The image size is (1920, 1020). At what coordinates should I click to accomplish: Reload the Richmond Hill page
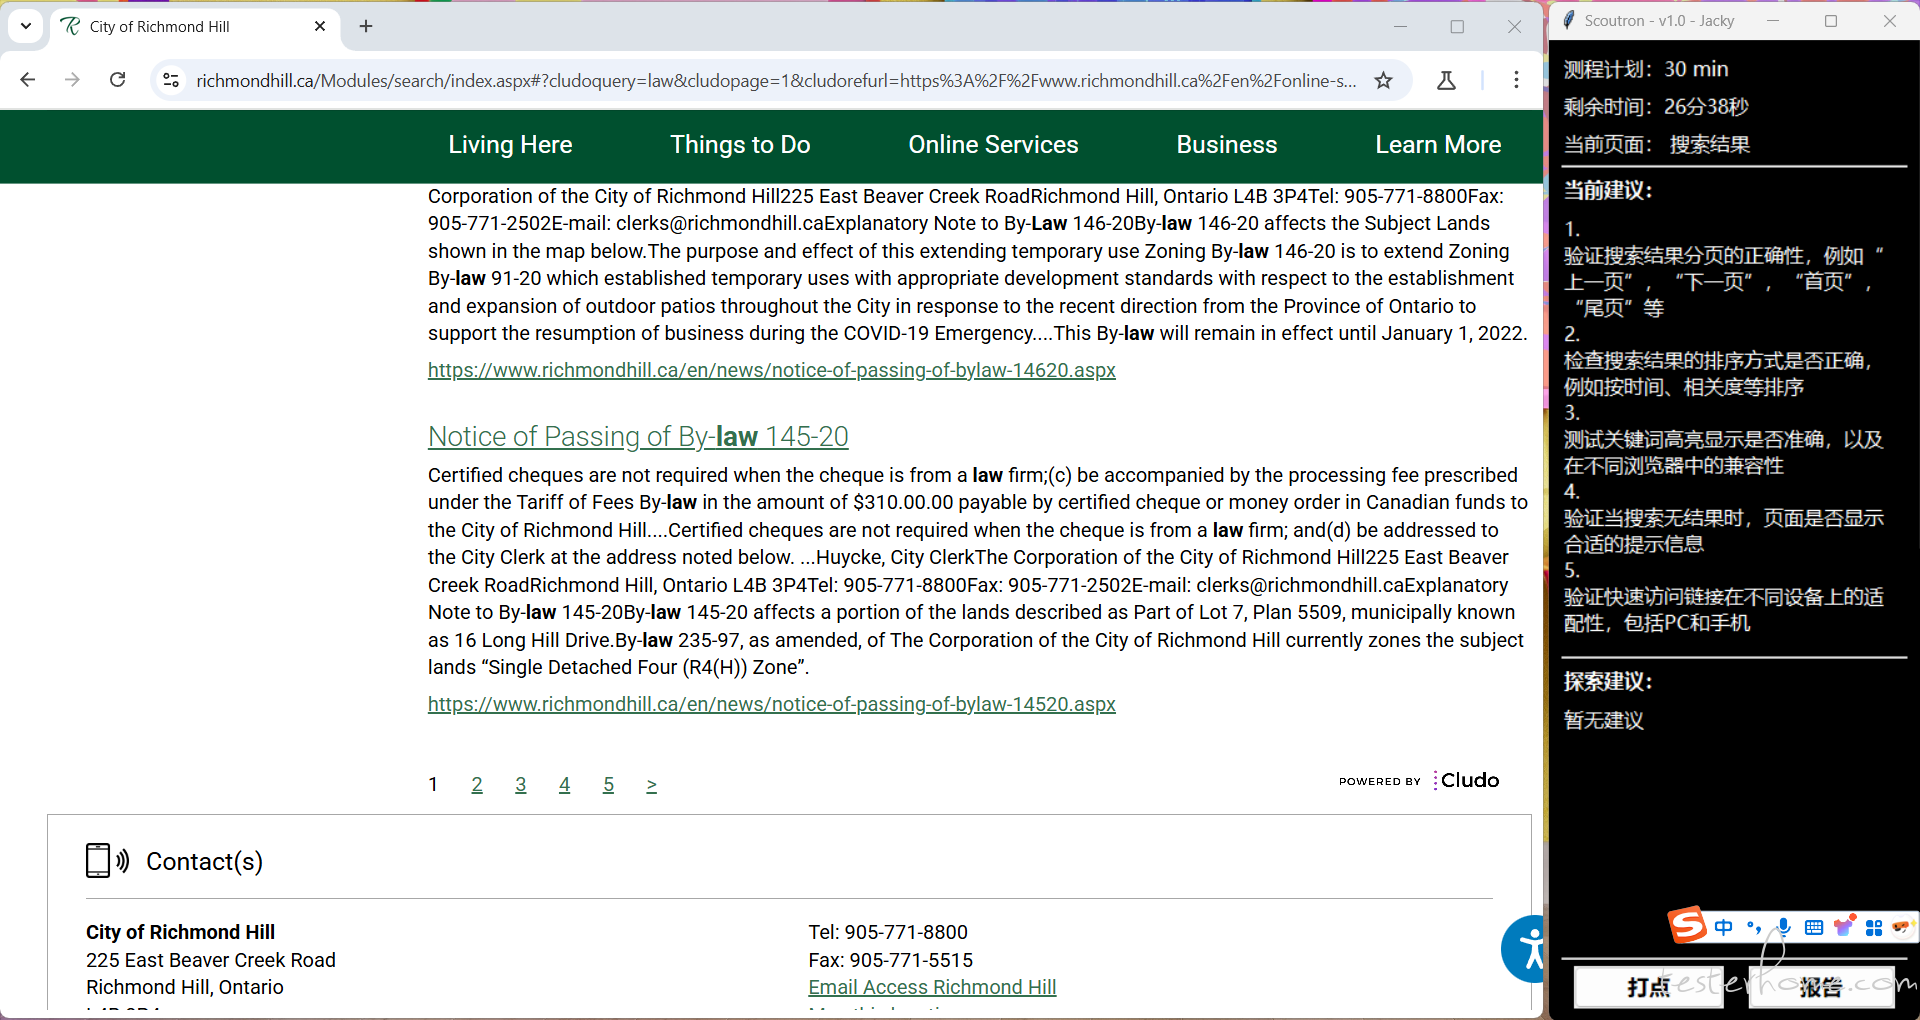tap(117, 80)
